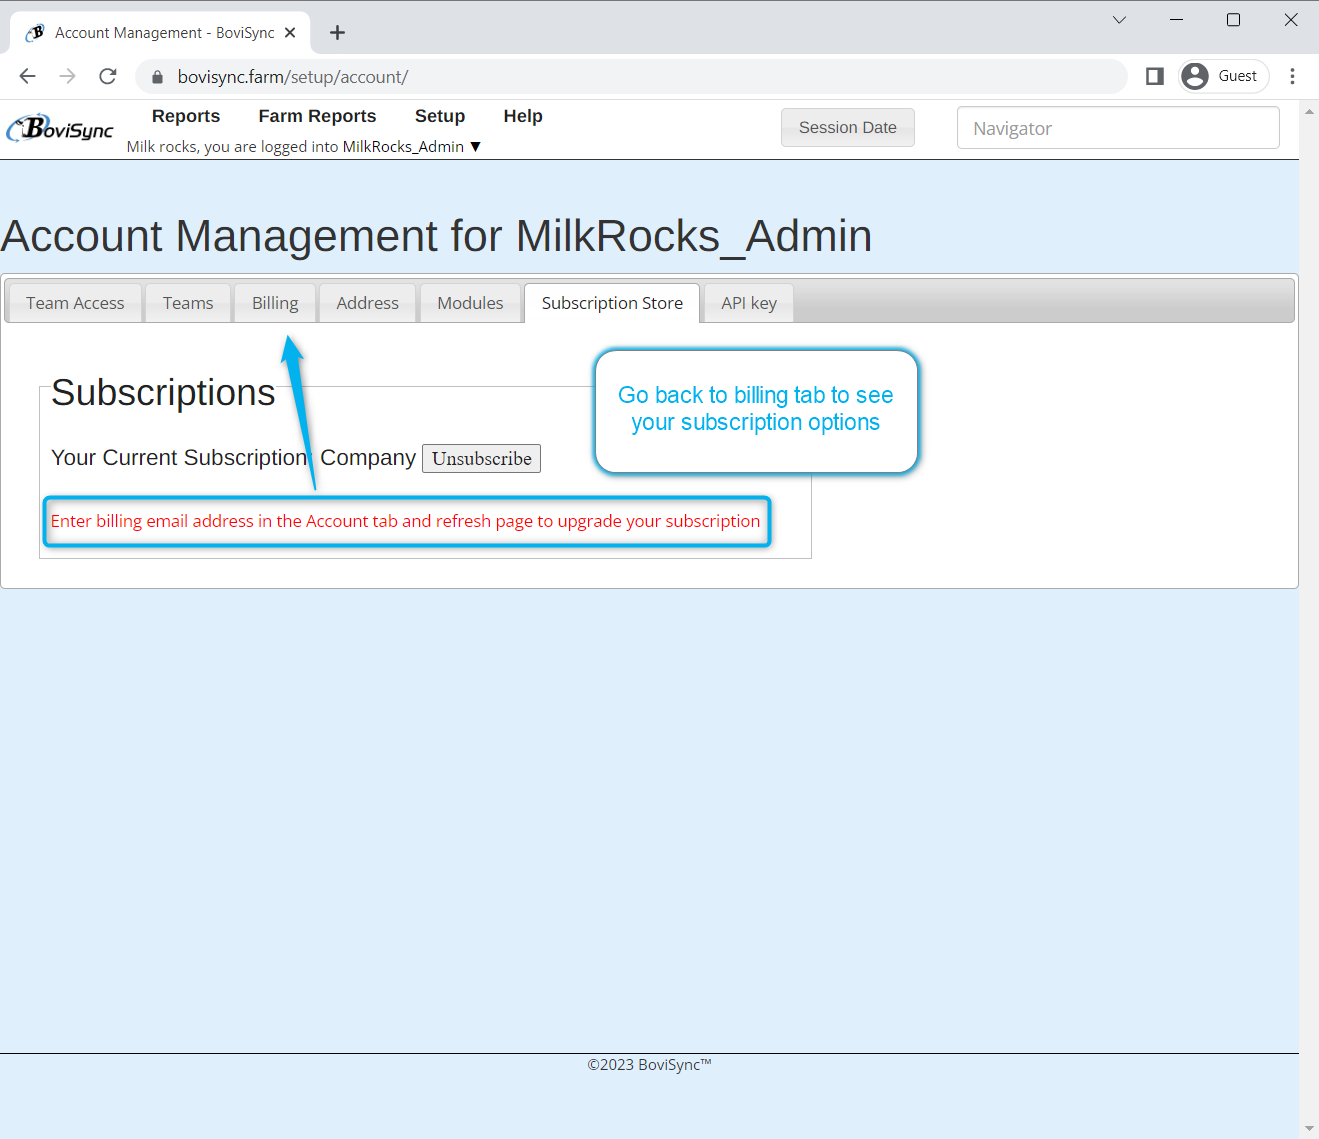Image resolution: width=1319 pixels, height=1139 pixels.
Task: Click the Unsubscribe button
Action: pyautogui.click(x=482, y=458)
